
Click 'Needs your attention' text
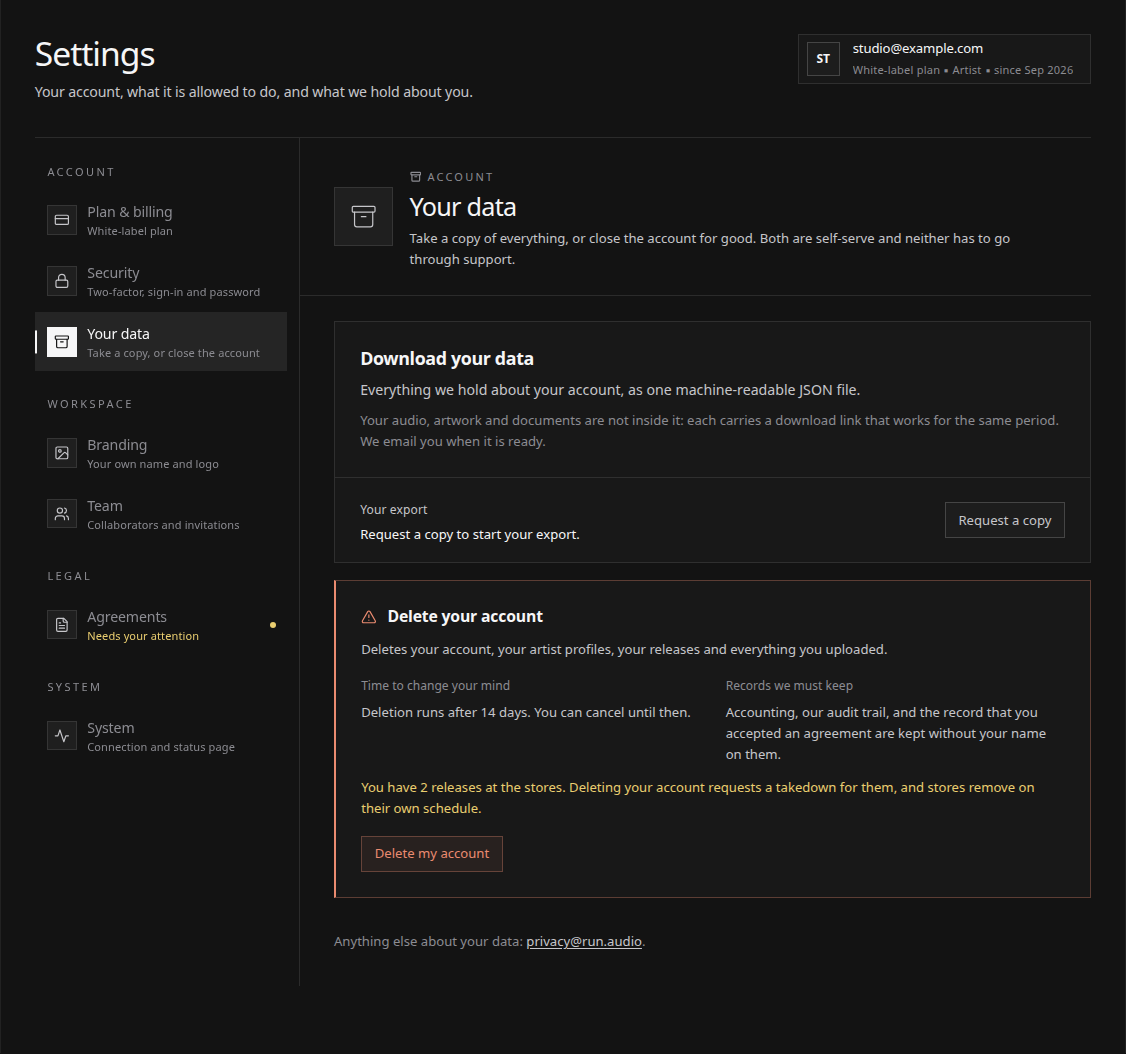coord(143,636)
